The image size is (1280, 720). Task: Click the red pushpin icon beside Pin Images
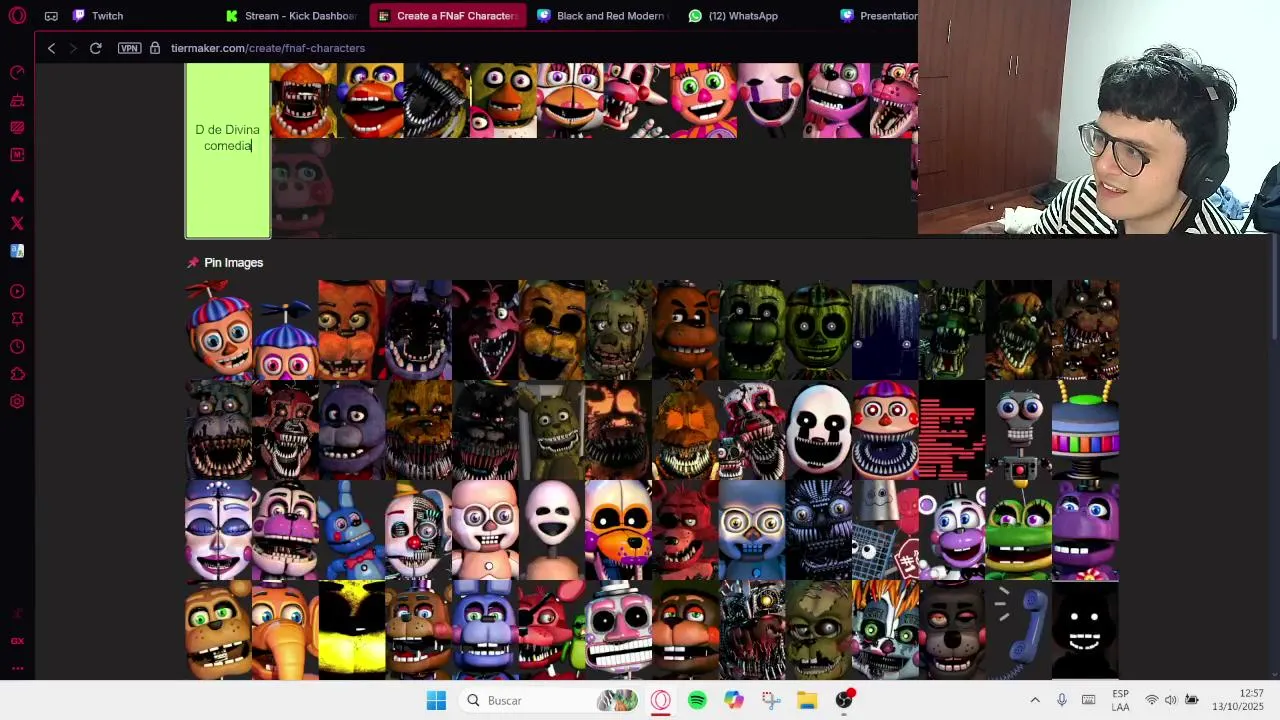pos(193,263)
